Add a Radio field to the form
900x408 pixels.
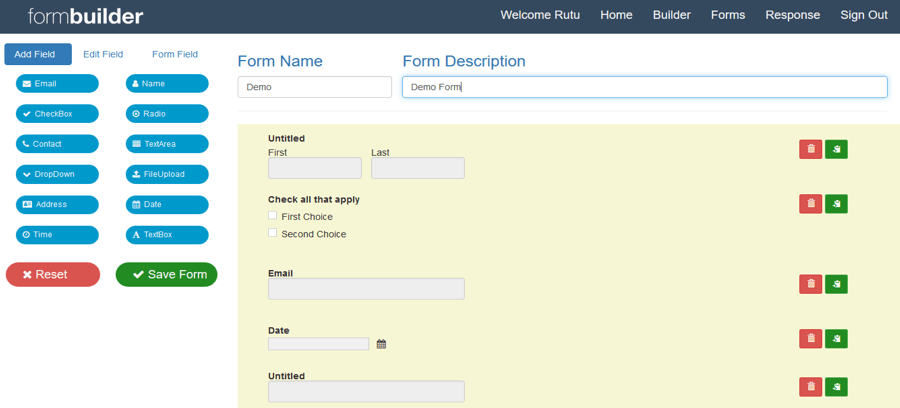(x=167, y=114)
